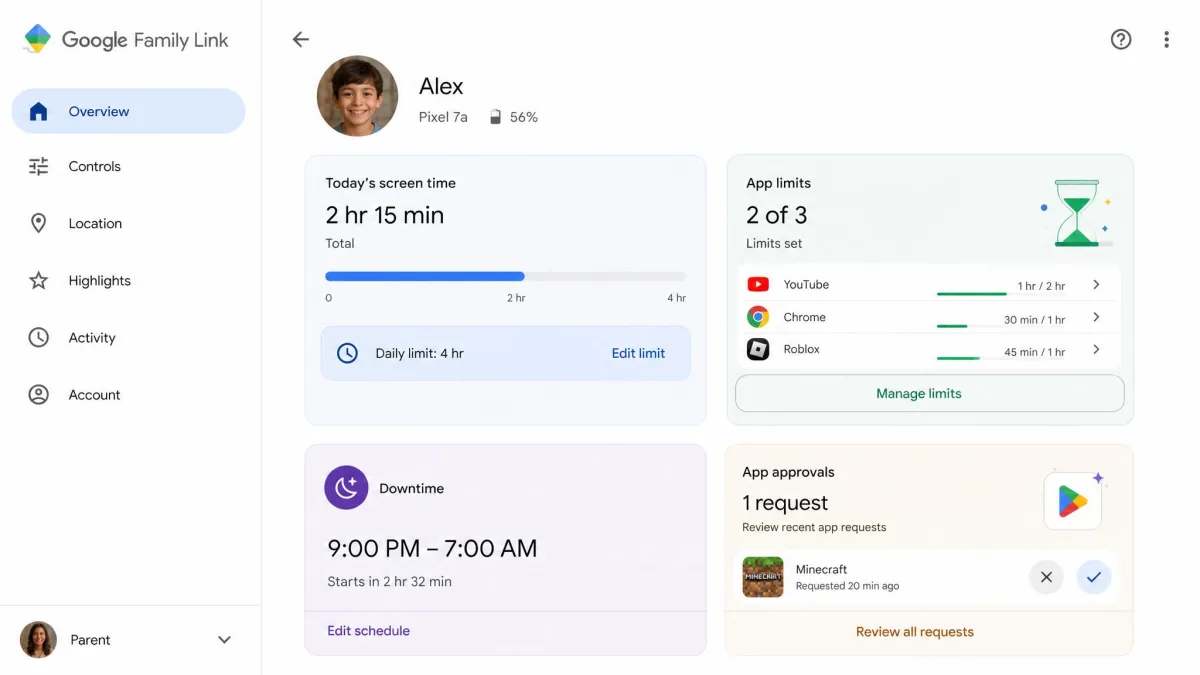Click the Minecraft app icon
The height and width of the screenshot is (675, 1200).
click(763, 577)
